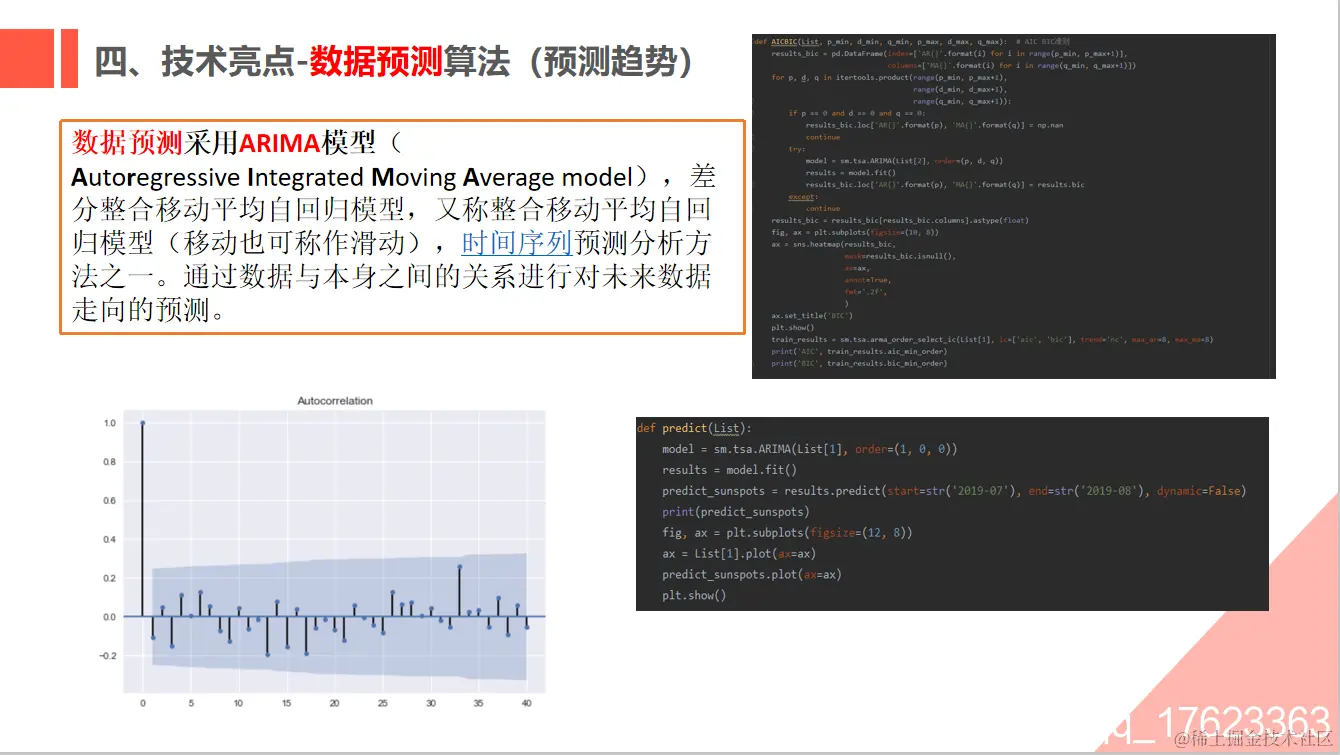Click the 40 x-axis label on chart
Viewport: 1340px width, 755px height.
tap(526, 703)
